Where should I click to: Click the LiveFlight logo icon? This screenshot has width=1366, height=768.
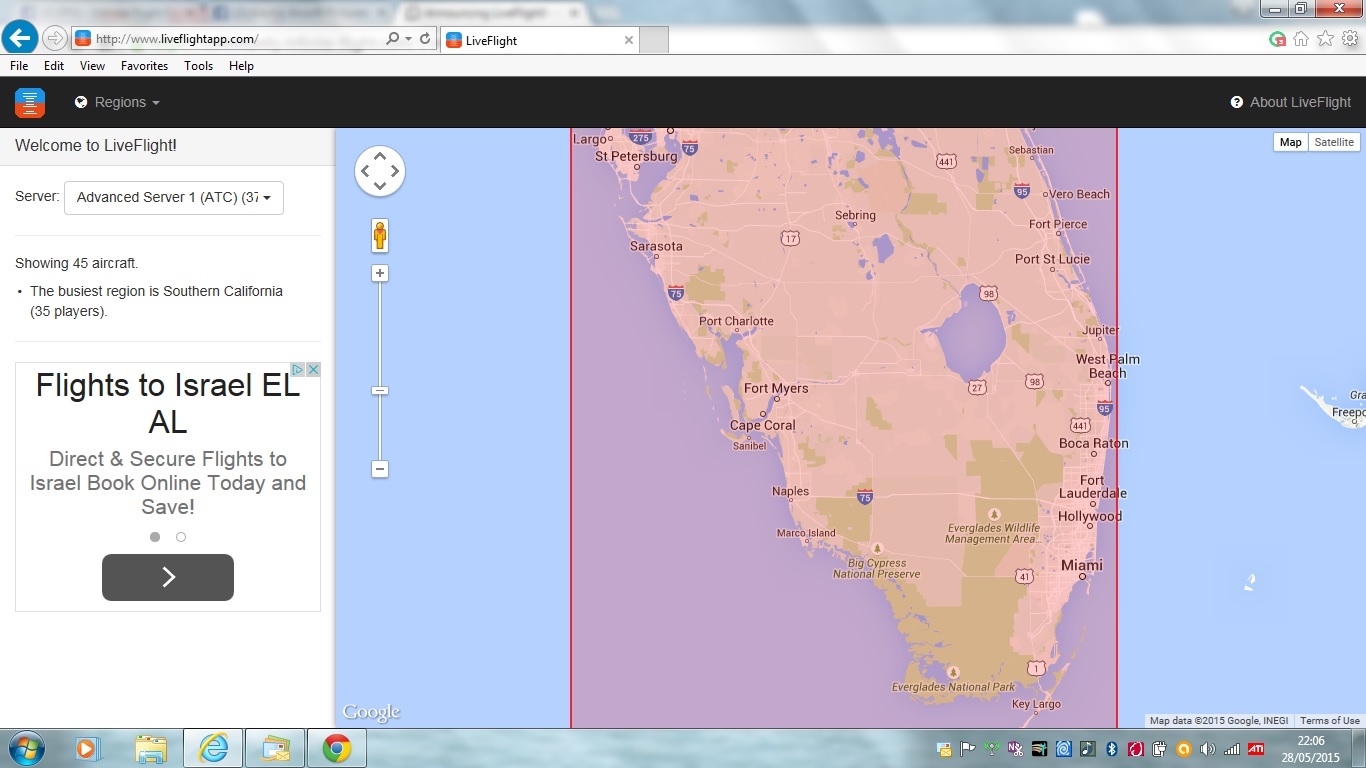[30, 102]
